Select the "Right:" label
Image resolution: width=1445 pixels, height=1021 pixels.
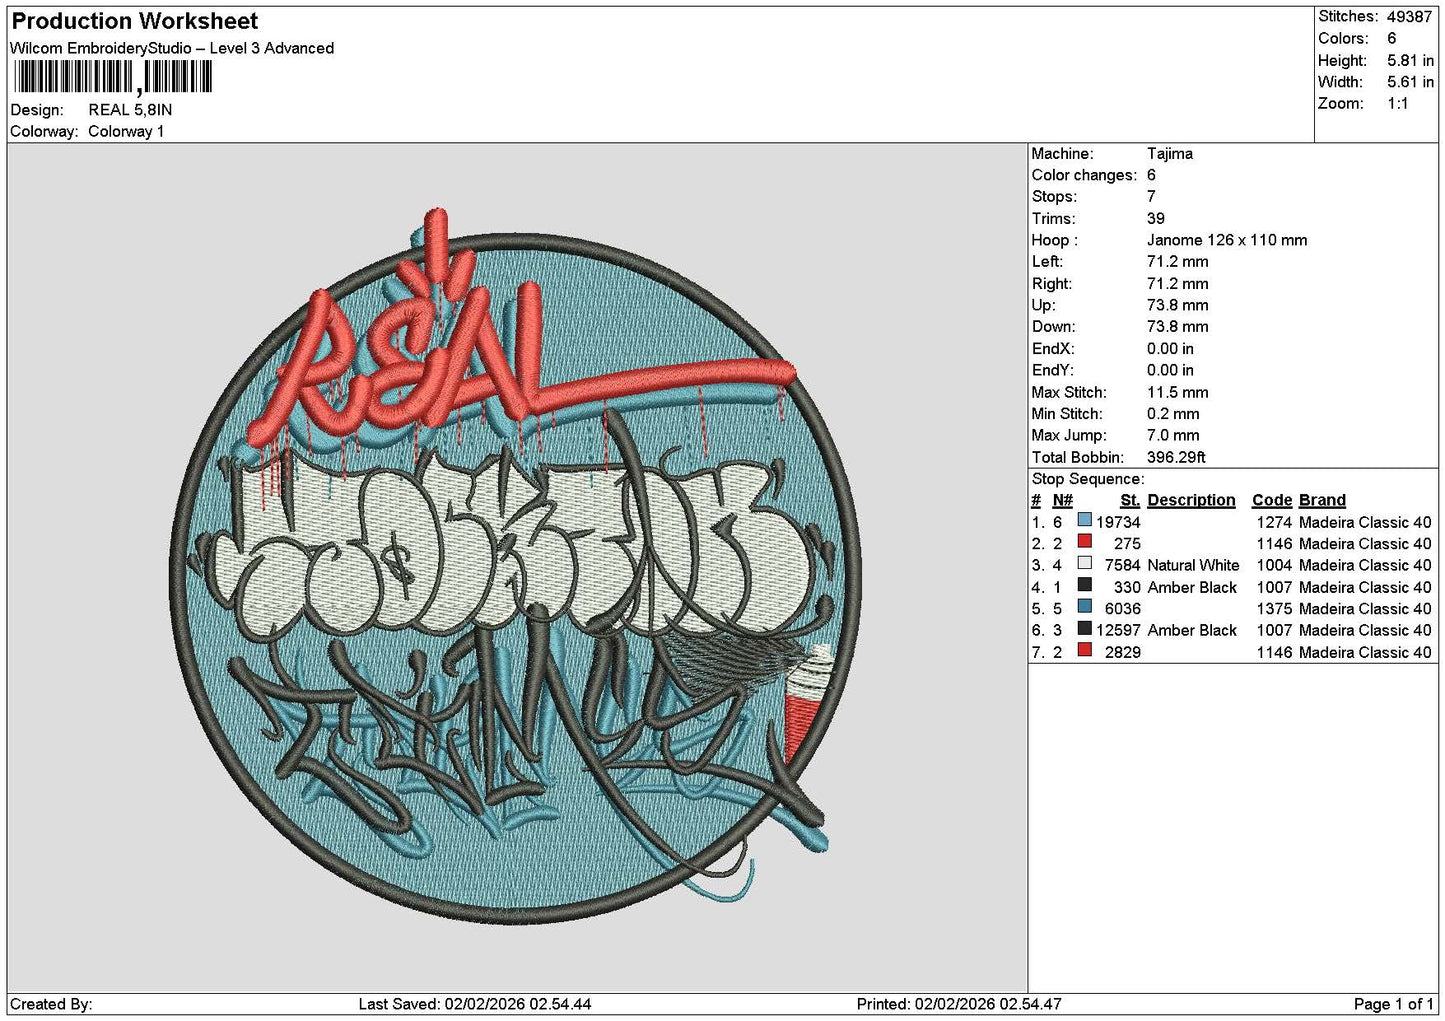[x=1052, y=284]
